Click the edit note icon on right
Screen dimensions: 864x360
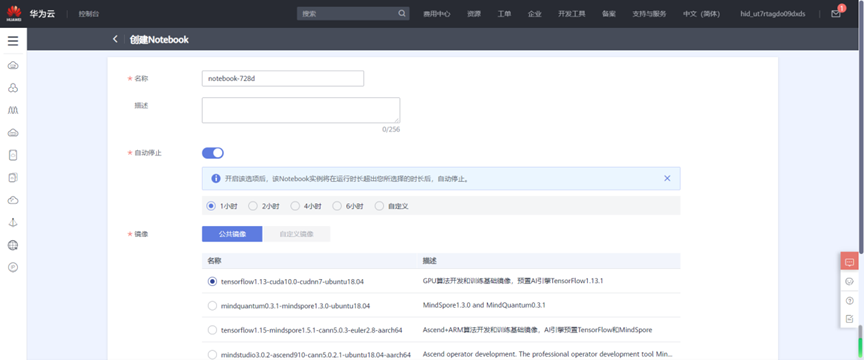point(849,319)
